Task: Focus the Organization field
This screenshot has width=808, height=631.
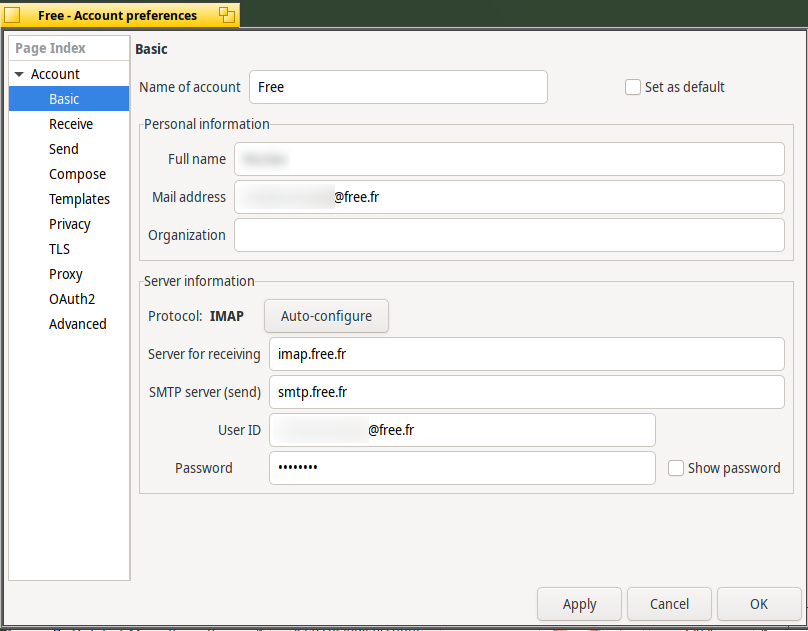Action: click(x=509, y=235)
